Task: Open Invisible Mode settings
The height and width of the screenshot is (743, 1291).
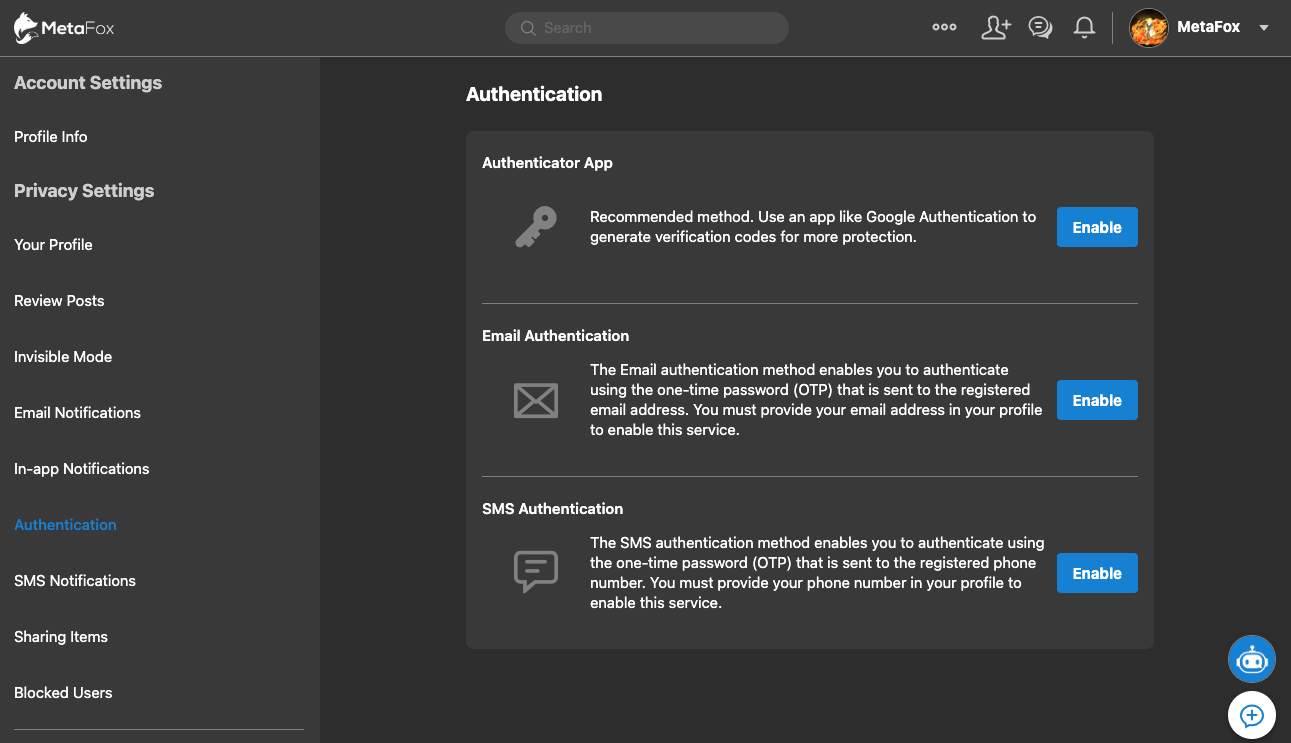Action: point(63,357)
